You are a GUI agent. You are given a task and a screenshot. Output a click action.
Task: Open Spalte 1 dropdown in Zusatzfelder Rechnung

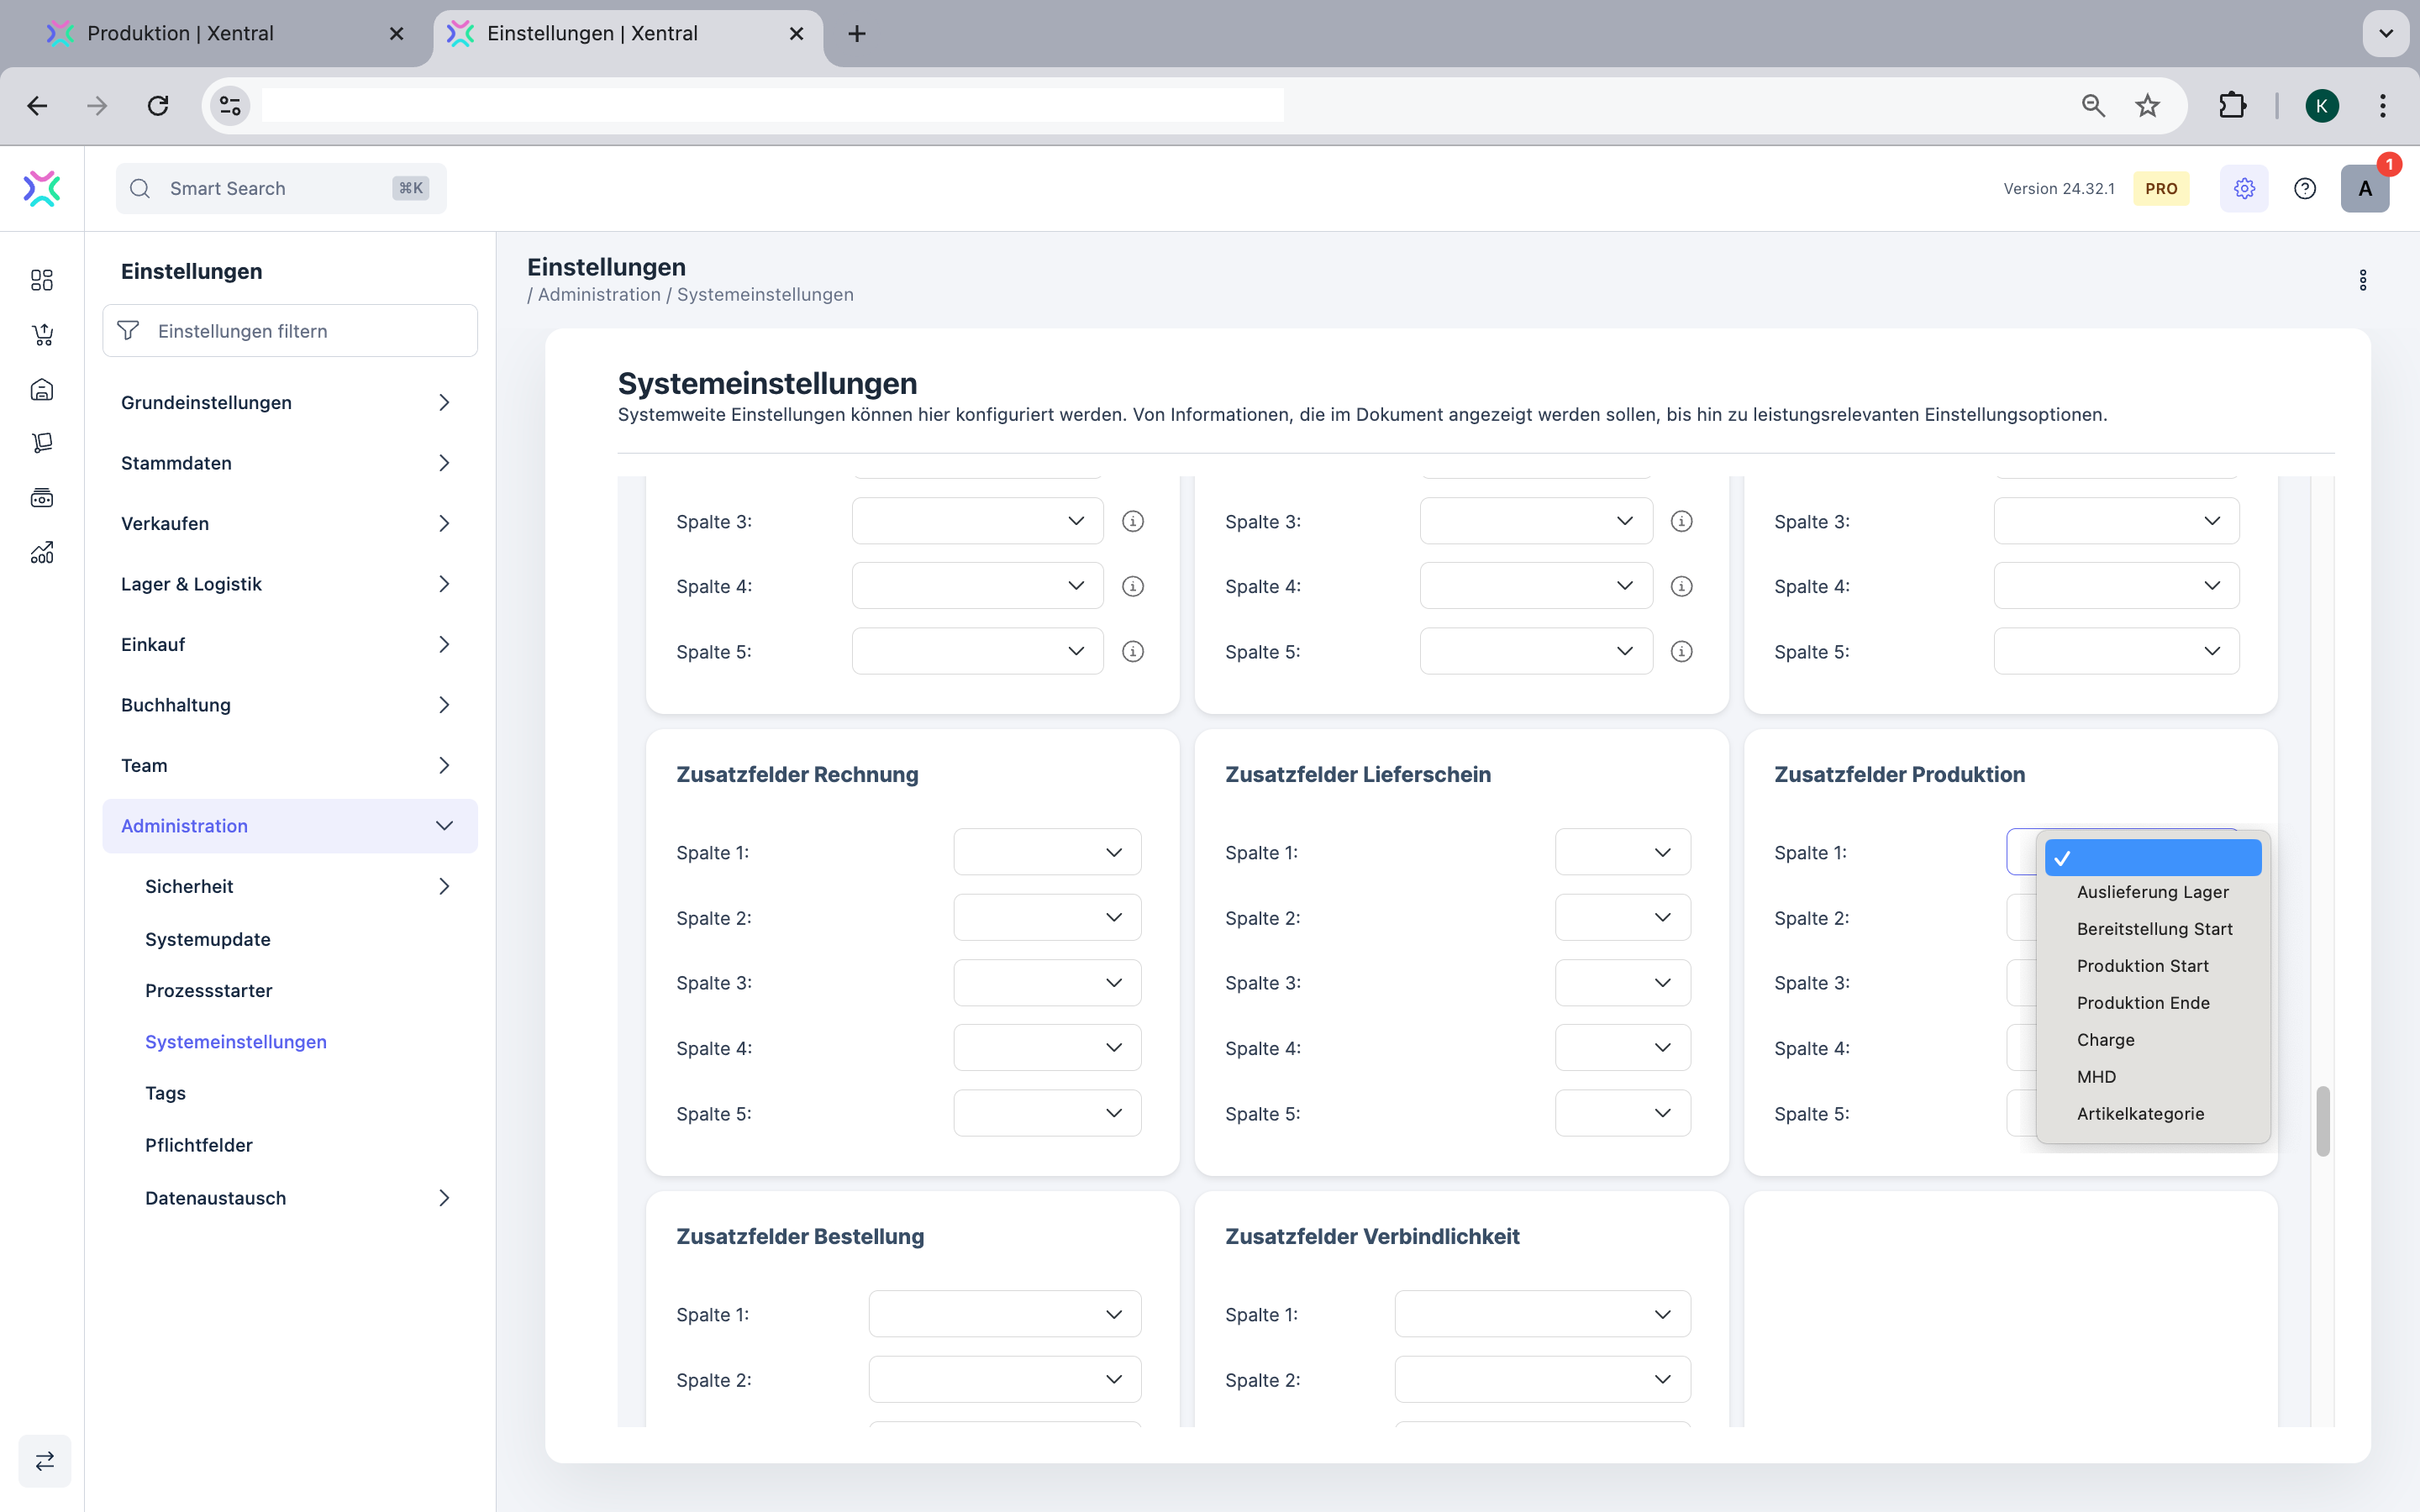point(1046,852)
